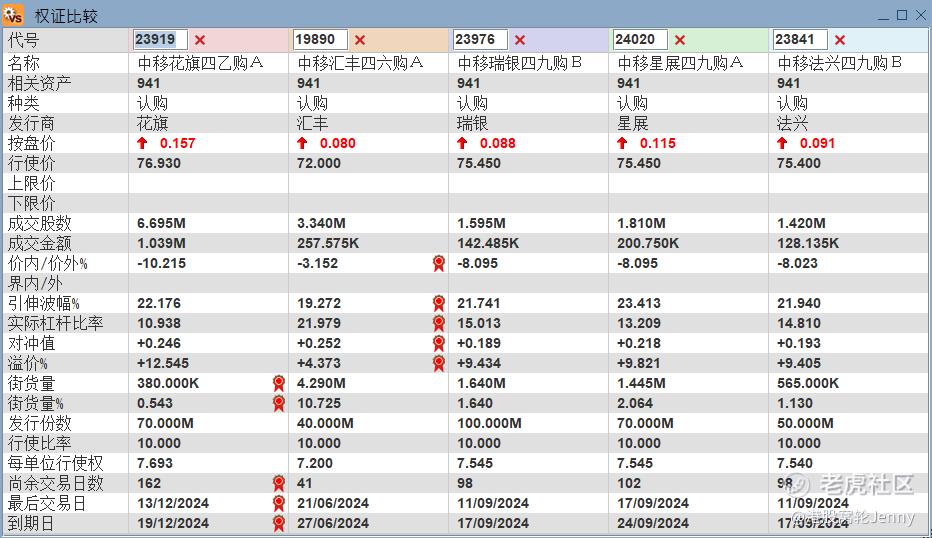Click the 溢价% row label

[x=27, y=363]
